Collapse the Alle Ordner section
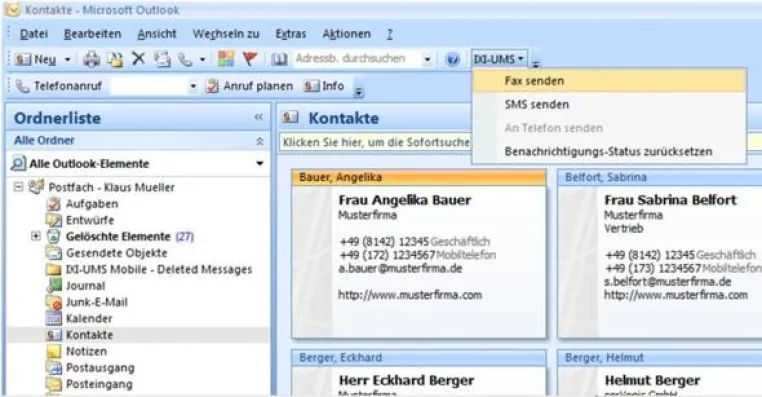 pos(260,141)
